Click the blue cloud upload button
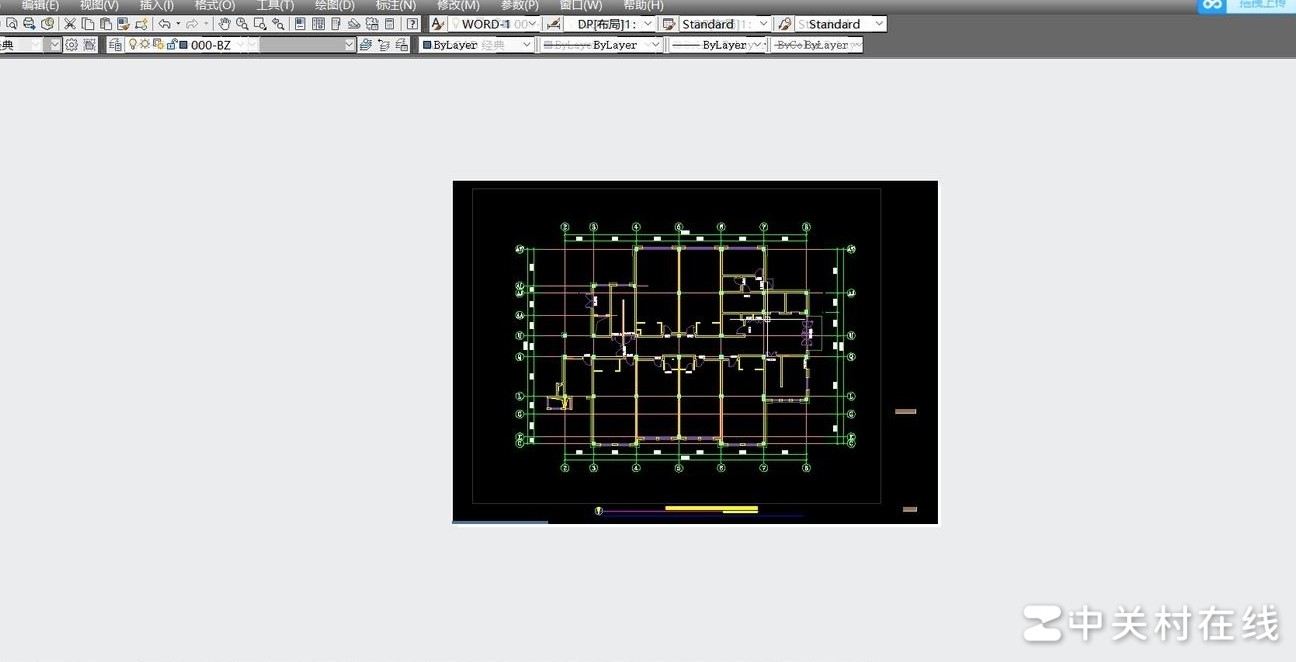 (1213, 5)
